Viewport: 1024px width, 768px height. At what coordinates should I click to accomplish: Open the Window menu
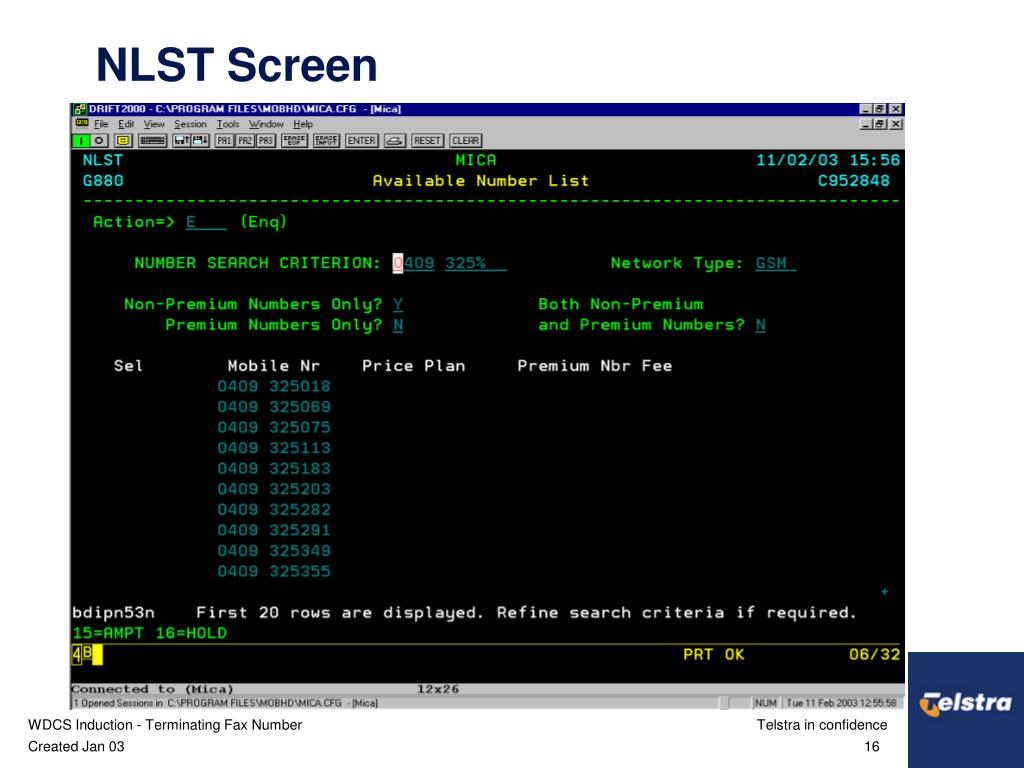[x=266, y=124]
